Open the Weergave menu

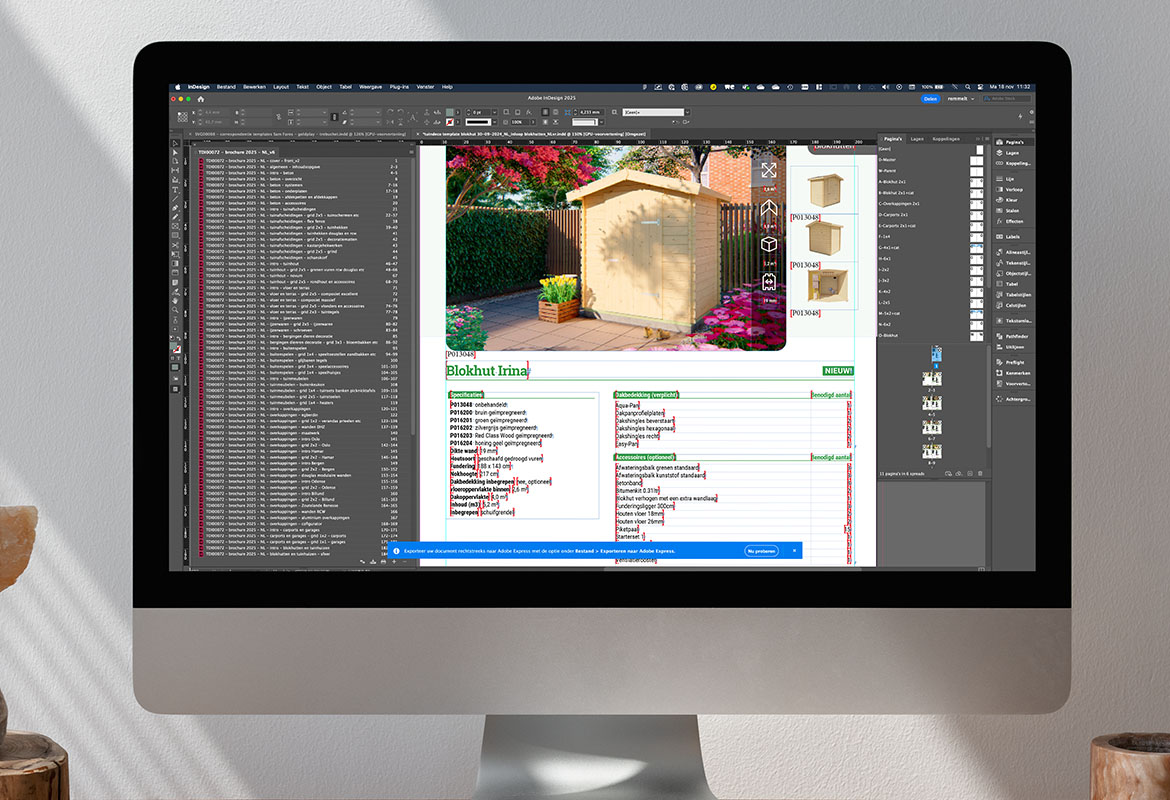370,87
